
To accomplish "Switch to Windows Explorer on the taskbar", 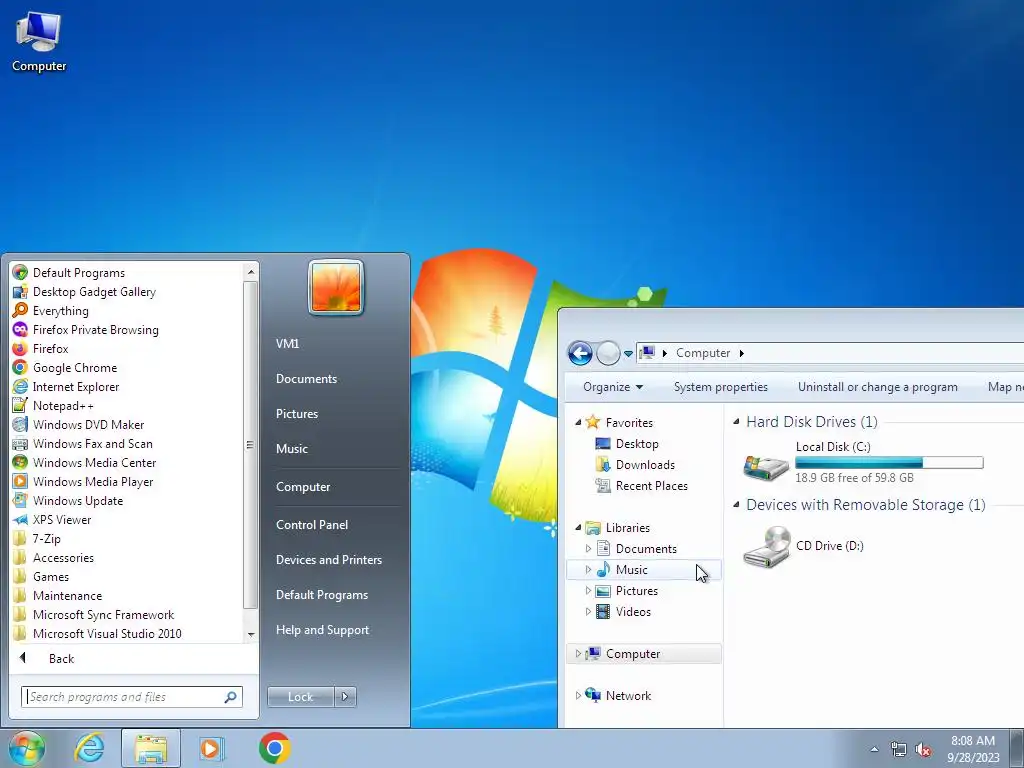I will pyautogui.click(x=150, y=748).
